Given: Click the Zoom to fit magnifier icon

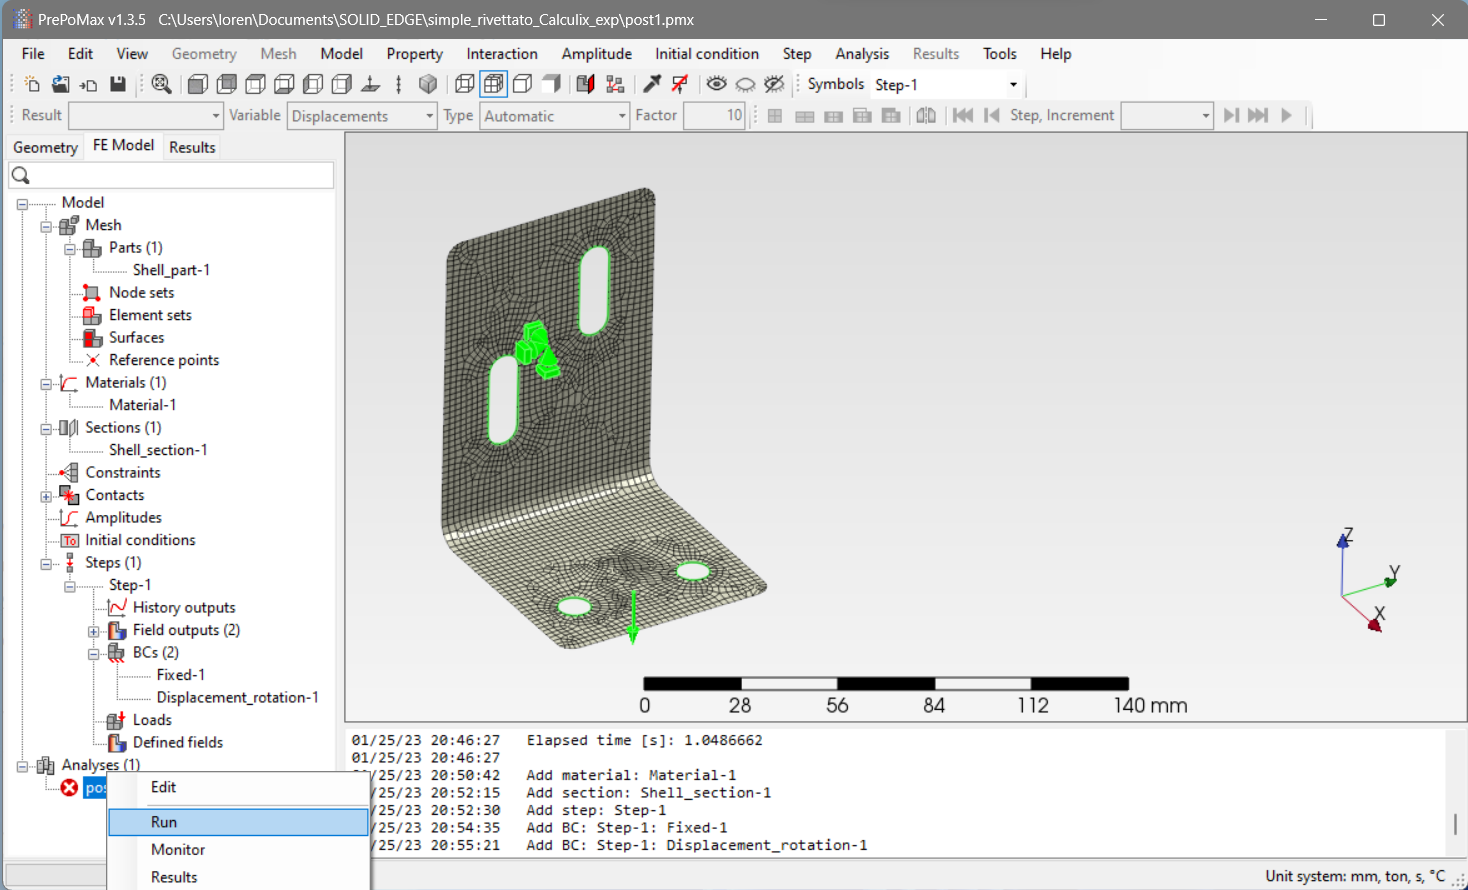Looking at the screenshot, I should pyautogui.click(x=161, y=85).
